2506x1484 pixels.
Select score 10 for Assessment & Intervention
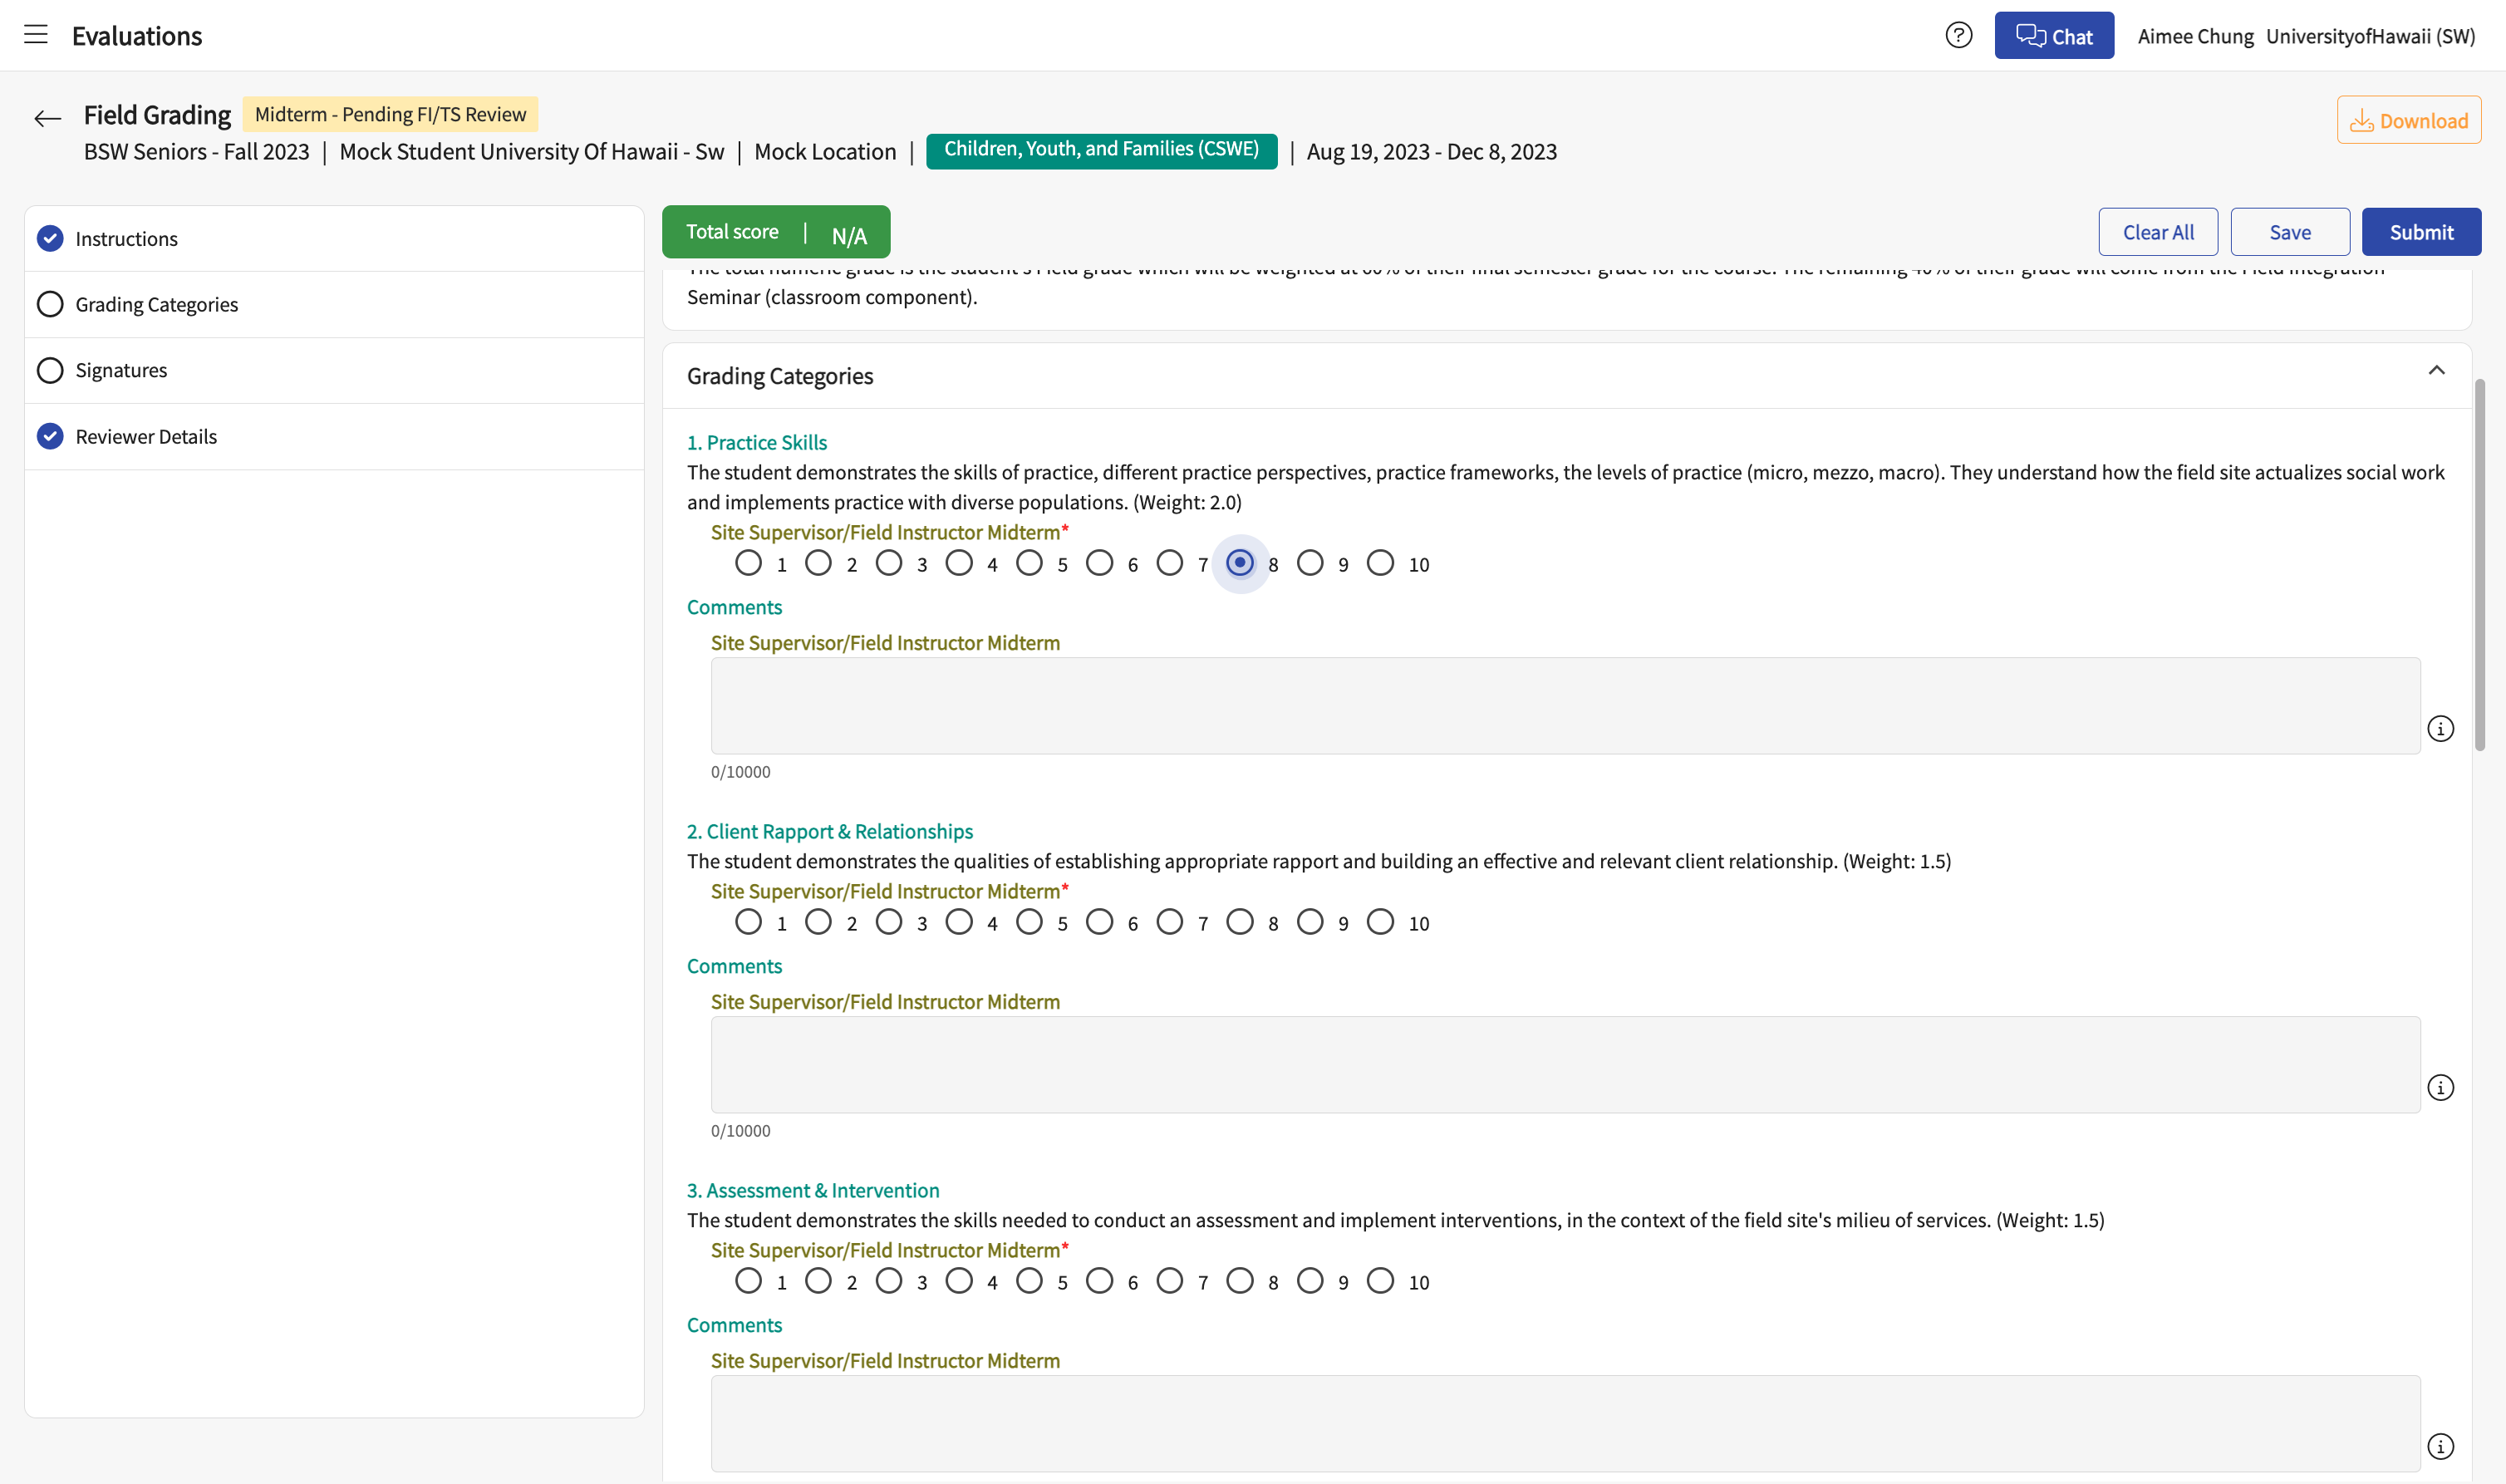pyautogui.click(x=1380, y=1282)
